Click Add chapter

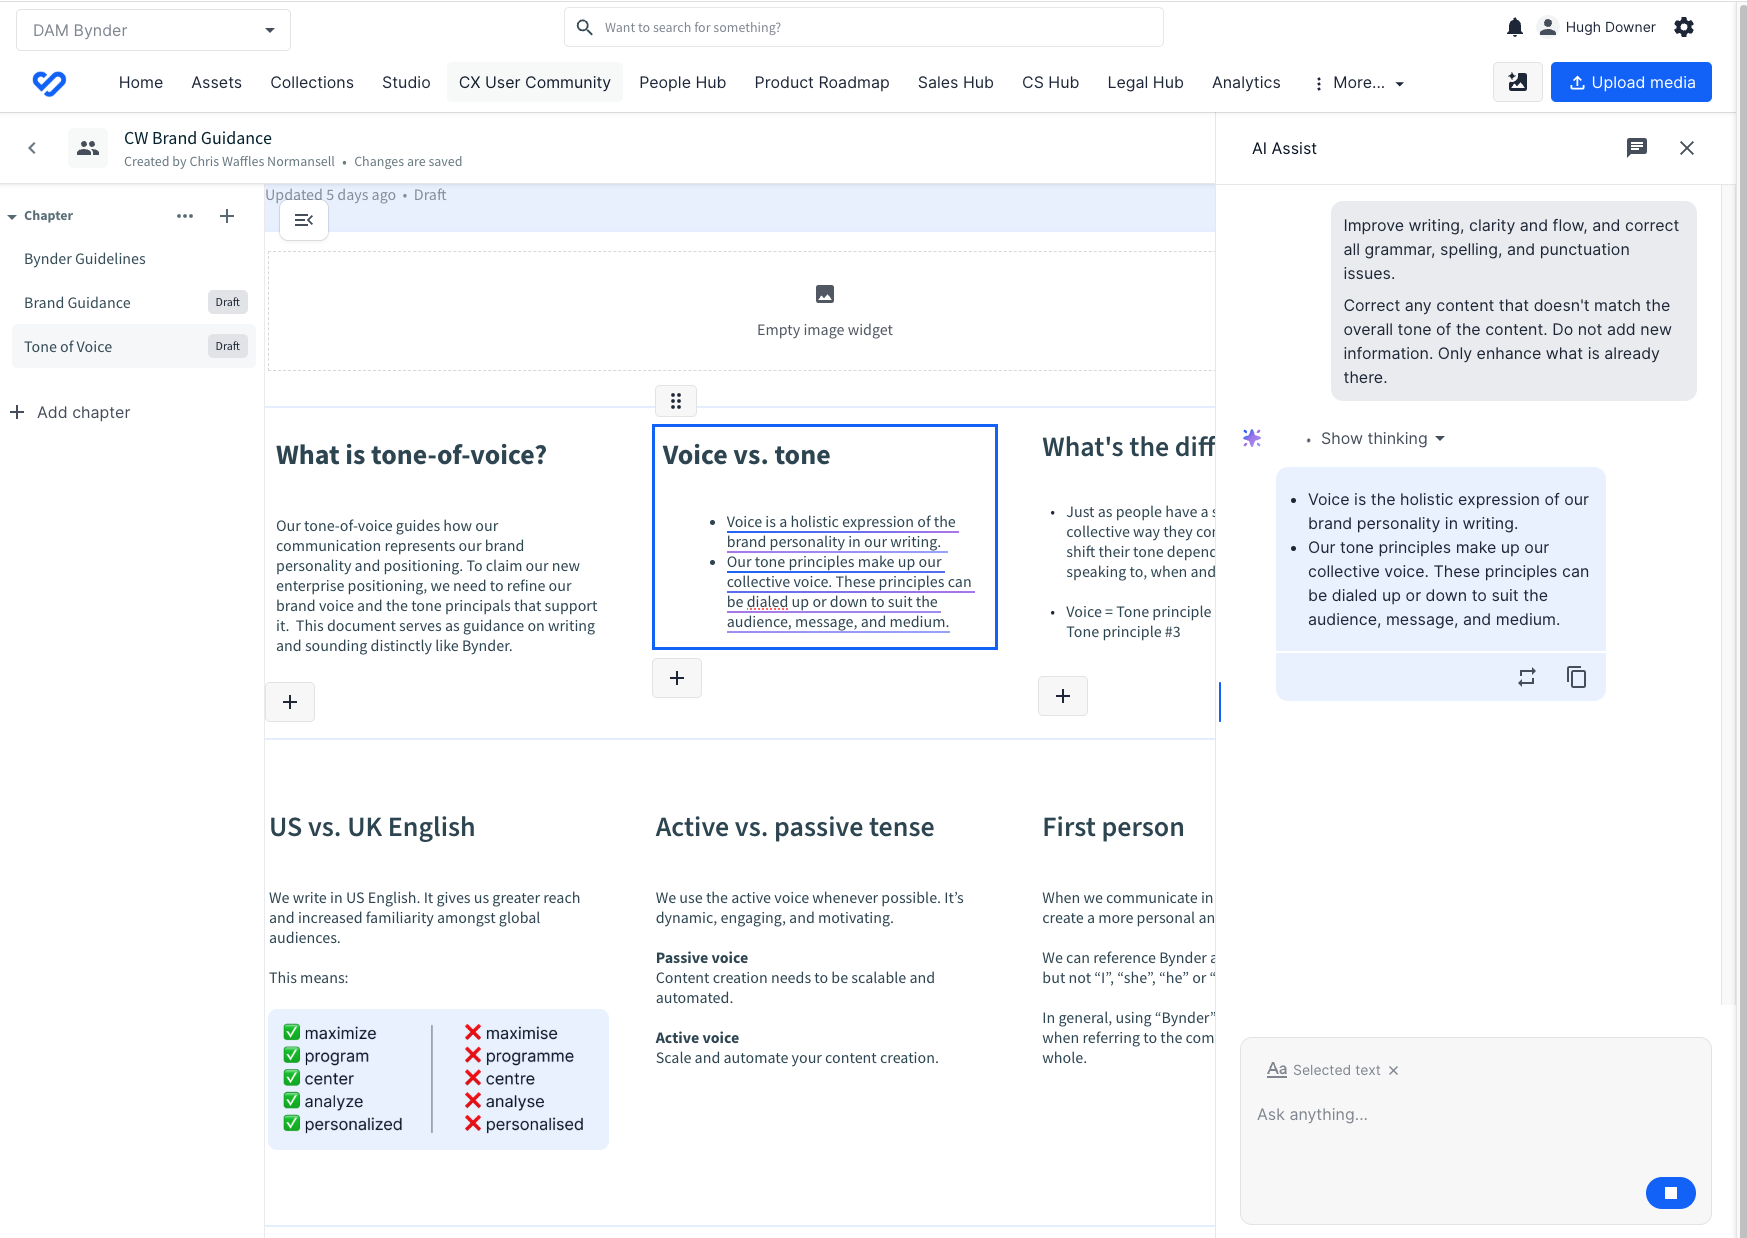(70, 412)
